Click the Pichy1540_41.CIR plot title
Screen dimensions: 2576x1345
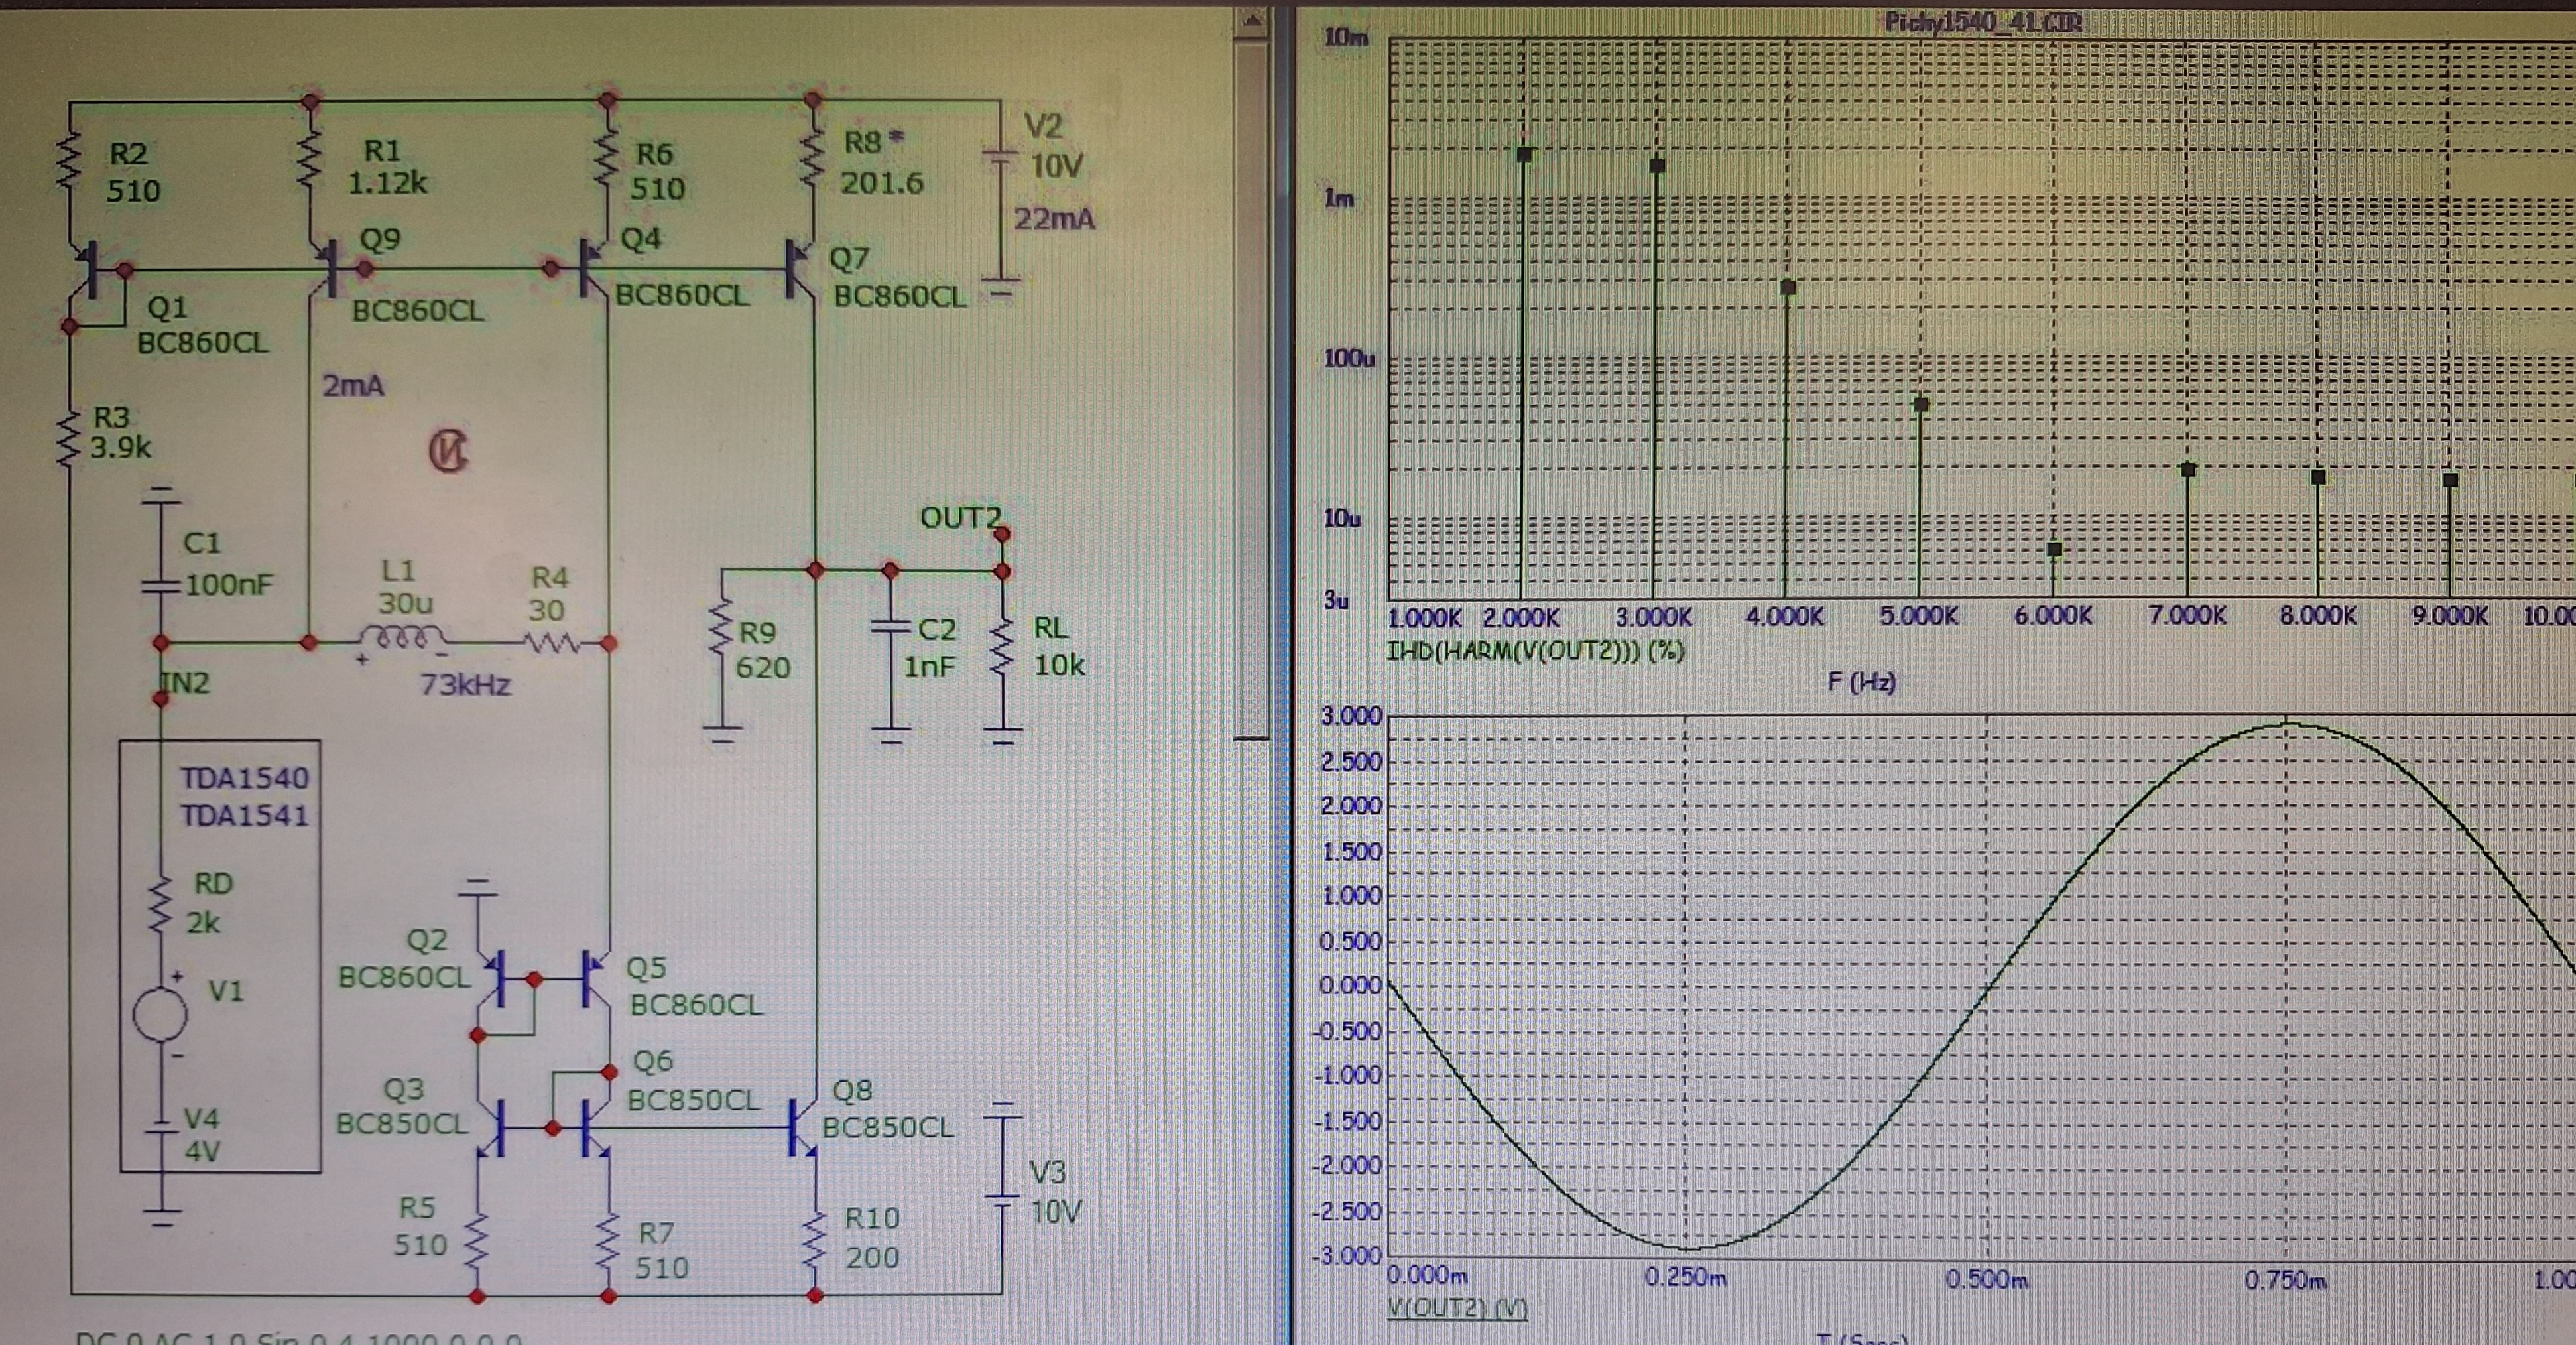coord(1983,21)
